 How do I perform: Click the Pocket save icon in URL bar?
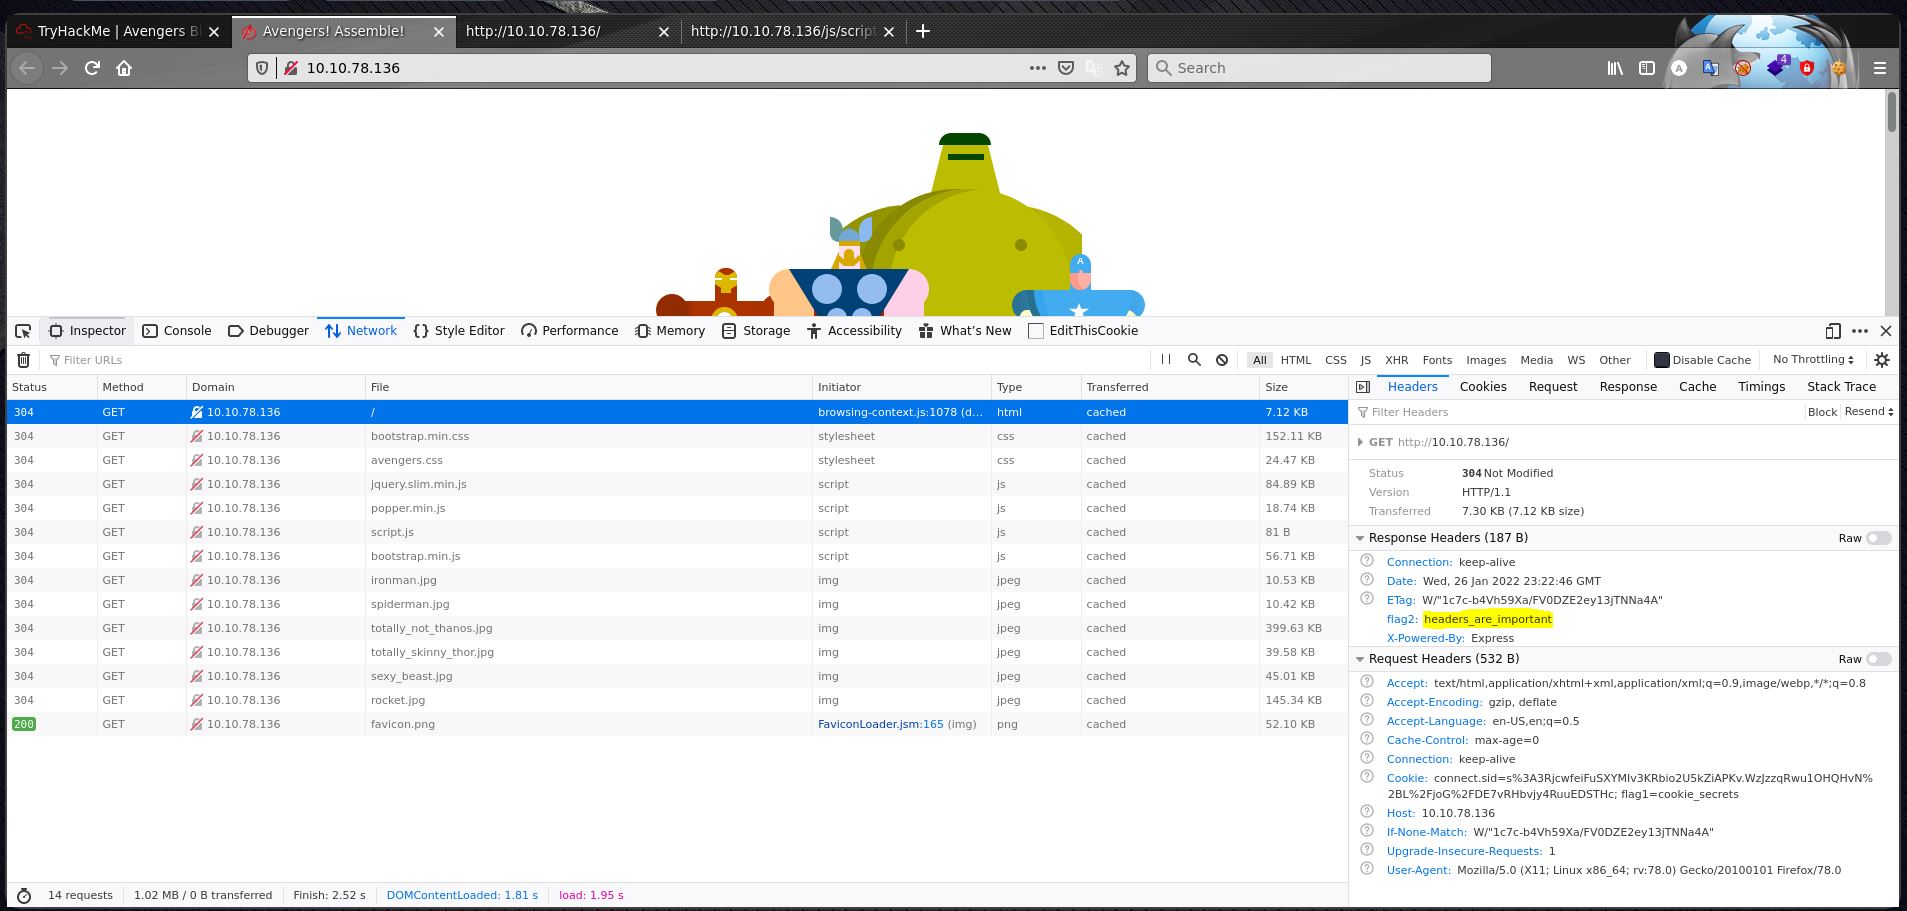(x=1066, y=68)
